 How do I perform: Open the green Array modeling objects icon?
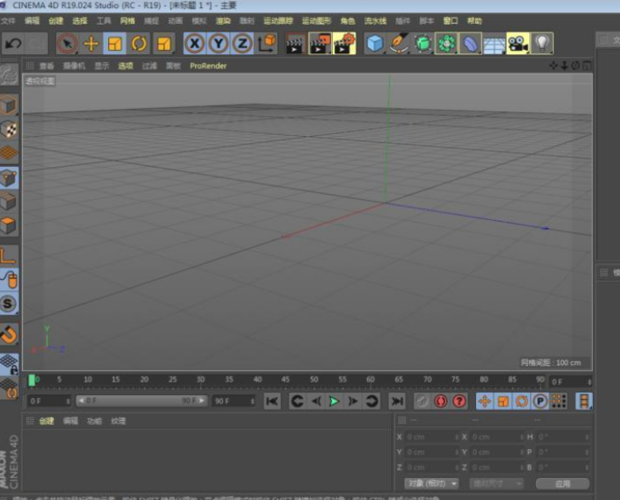446,43
